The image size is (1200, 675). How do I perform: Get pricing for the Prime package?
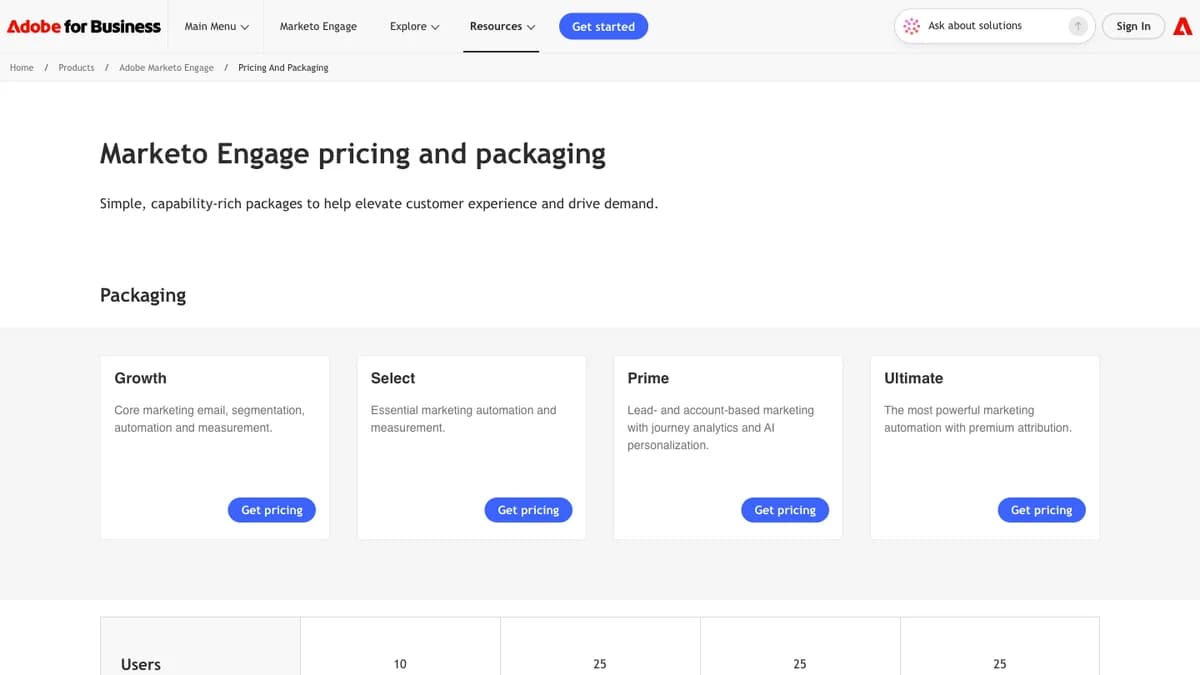click(x=785, y=510)
